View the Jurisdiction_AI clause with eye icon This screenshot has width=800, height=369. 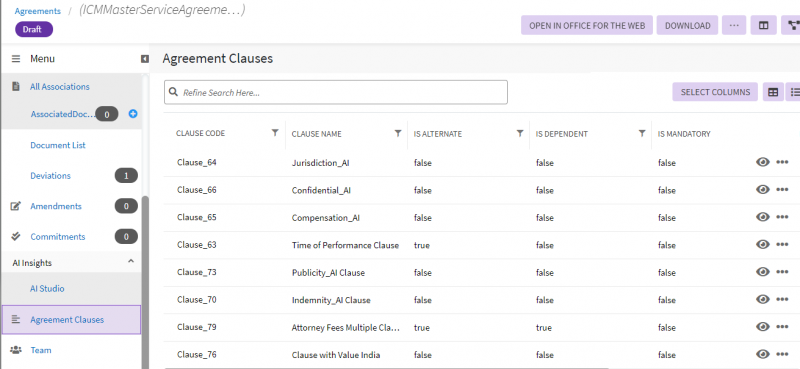[x=763, y=162]
